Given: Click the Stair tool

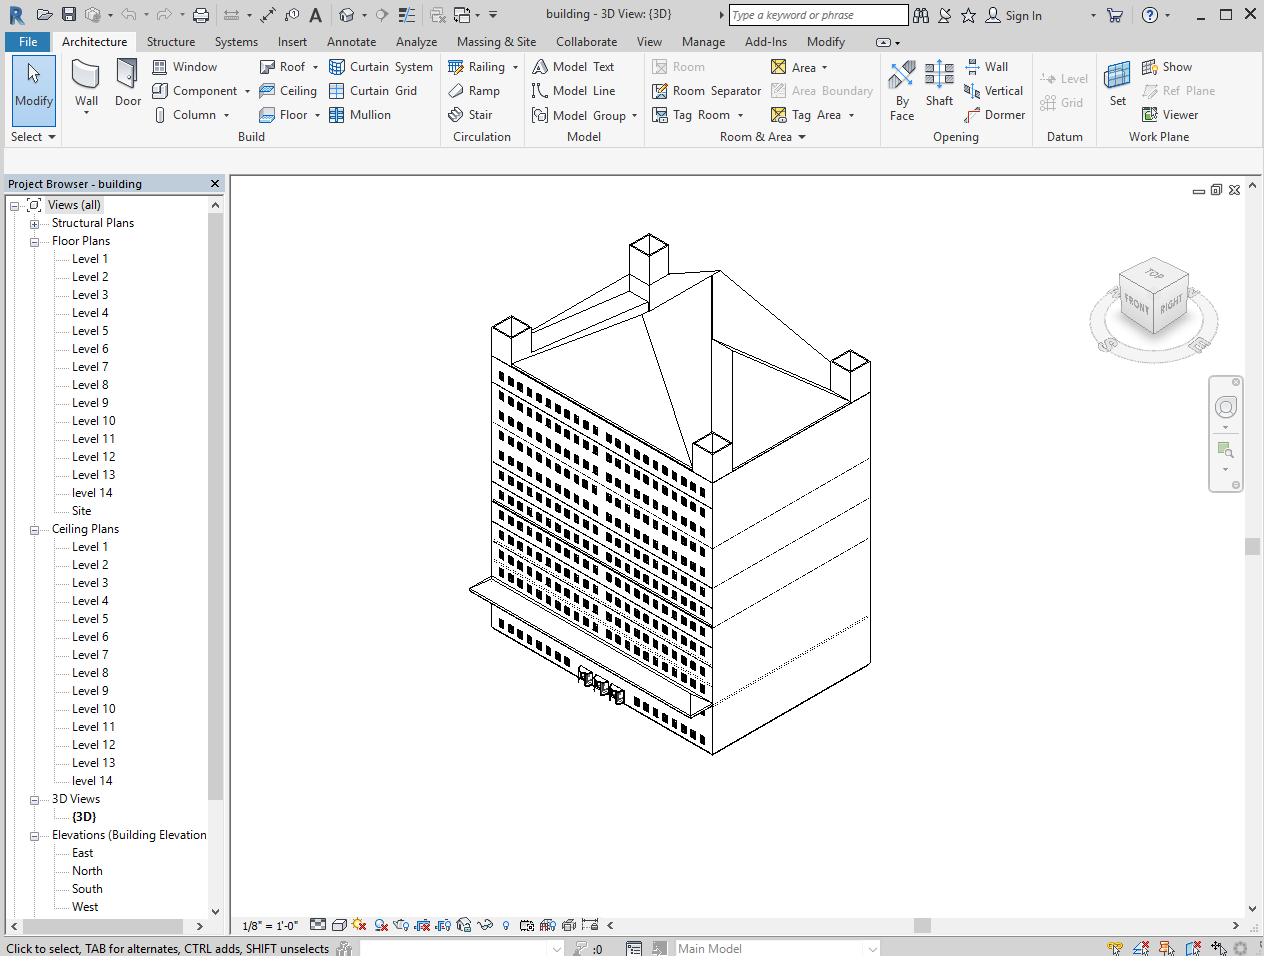Looking at the screenshot, I should click(470, 115).
